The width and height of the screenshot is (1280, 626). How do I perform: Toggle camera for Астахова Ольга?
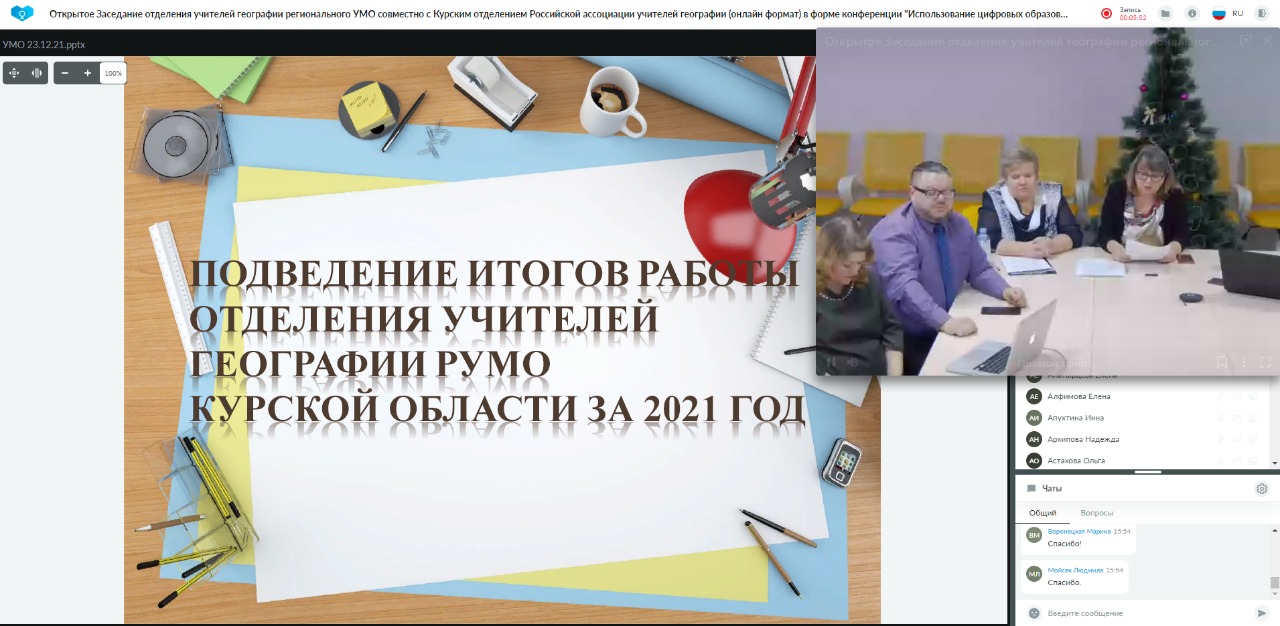[1236, 460]
